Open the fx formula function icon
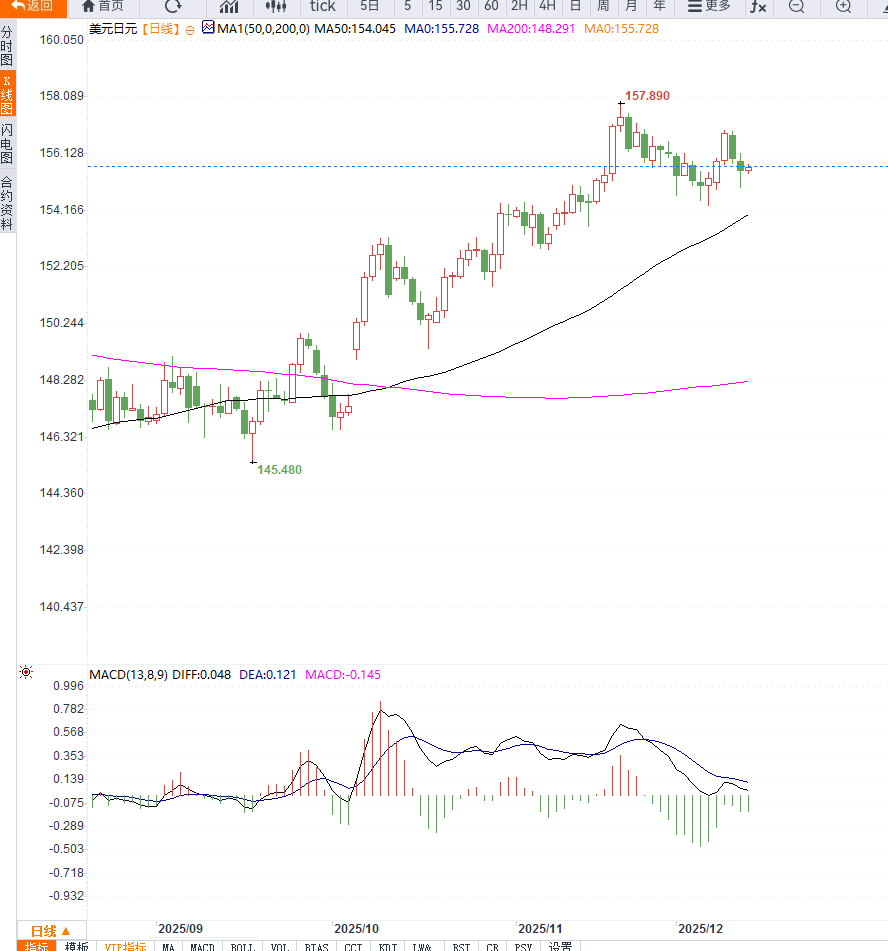This screenshot has width=888, height=951. 759,7
